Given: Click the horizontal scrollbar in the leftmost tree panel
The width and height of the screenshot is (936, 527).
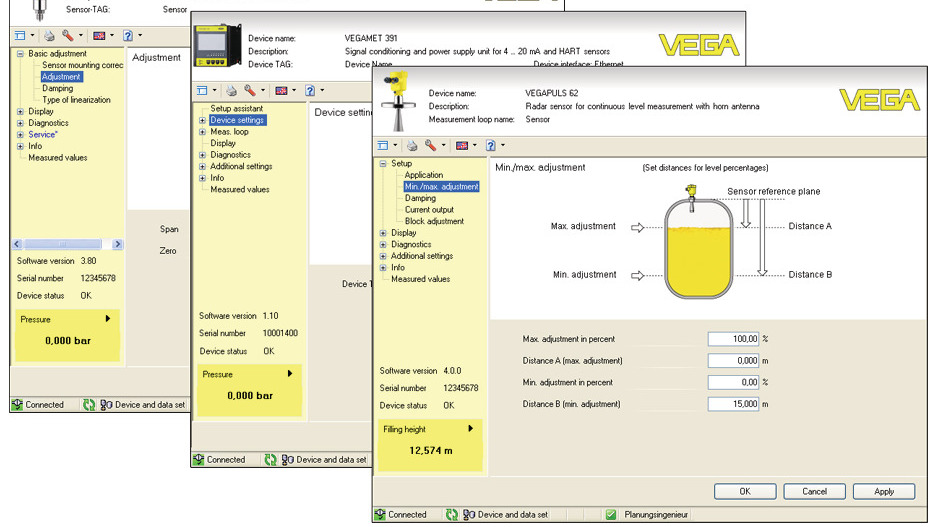Looking at the screenshot, I should (68, 244).
